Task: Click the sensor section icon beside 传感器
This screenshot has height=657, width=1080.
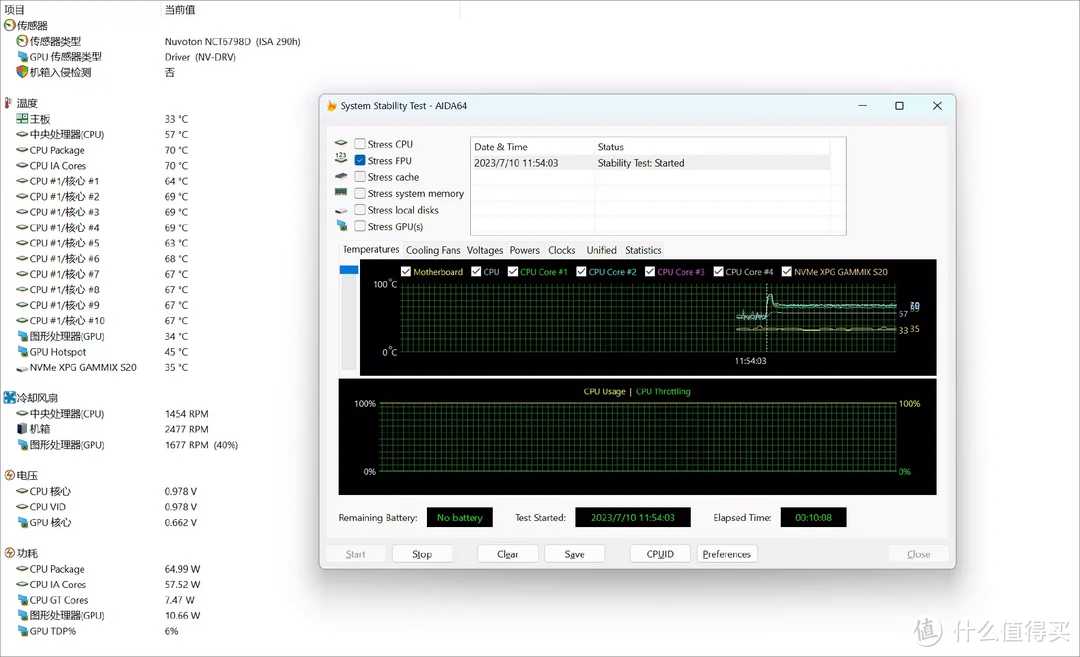Action: [10, 25]
